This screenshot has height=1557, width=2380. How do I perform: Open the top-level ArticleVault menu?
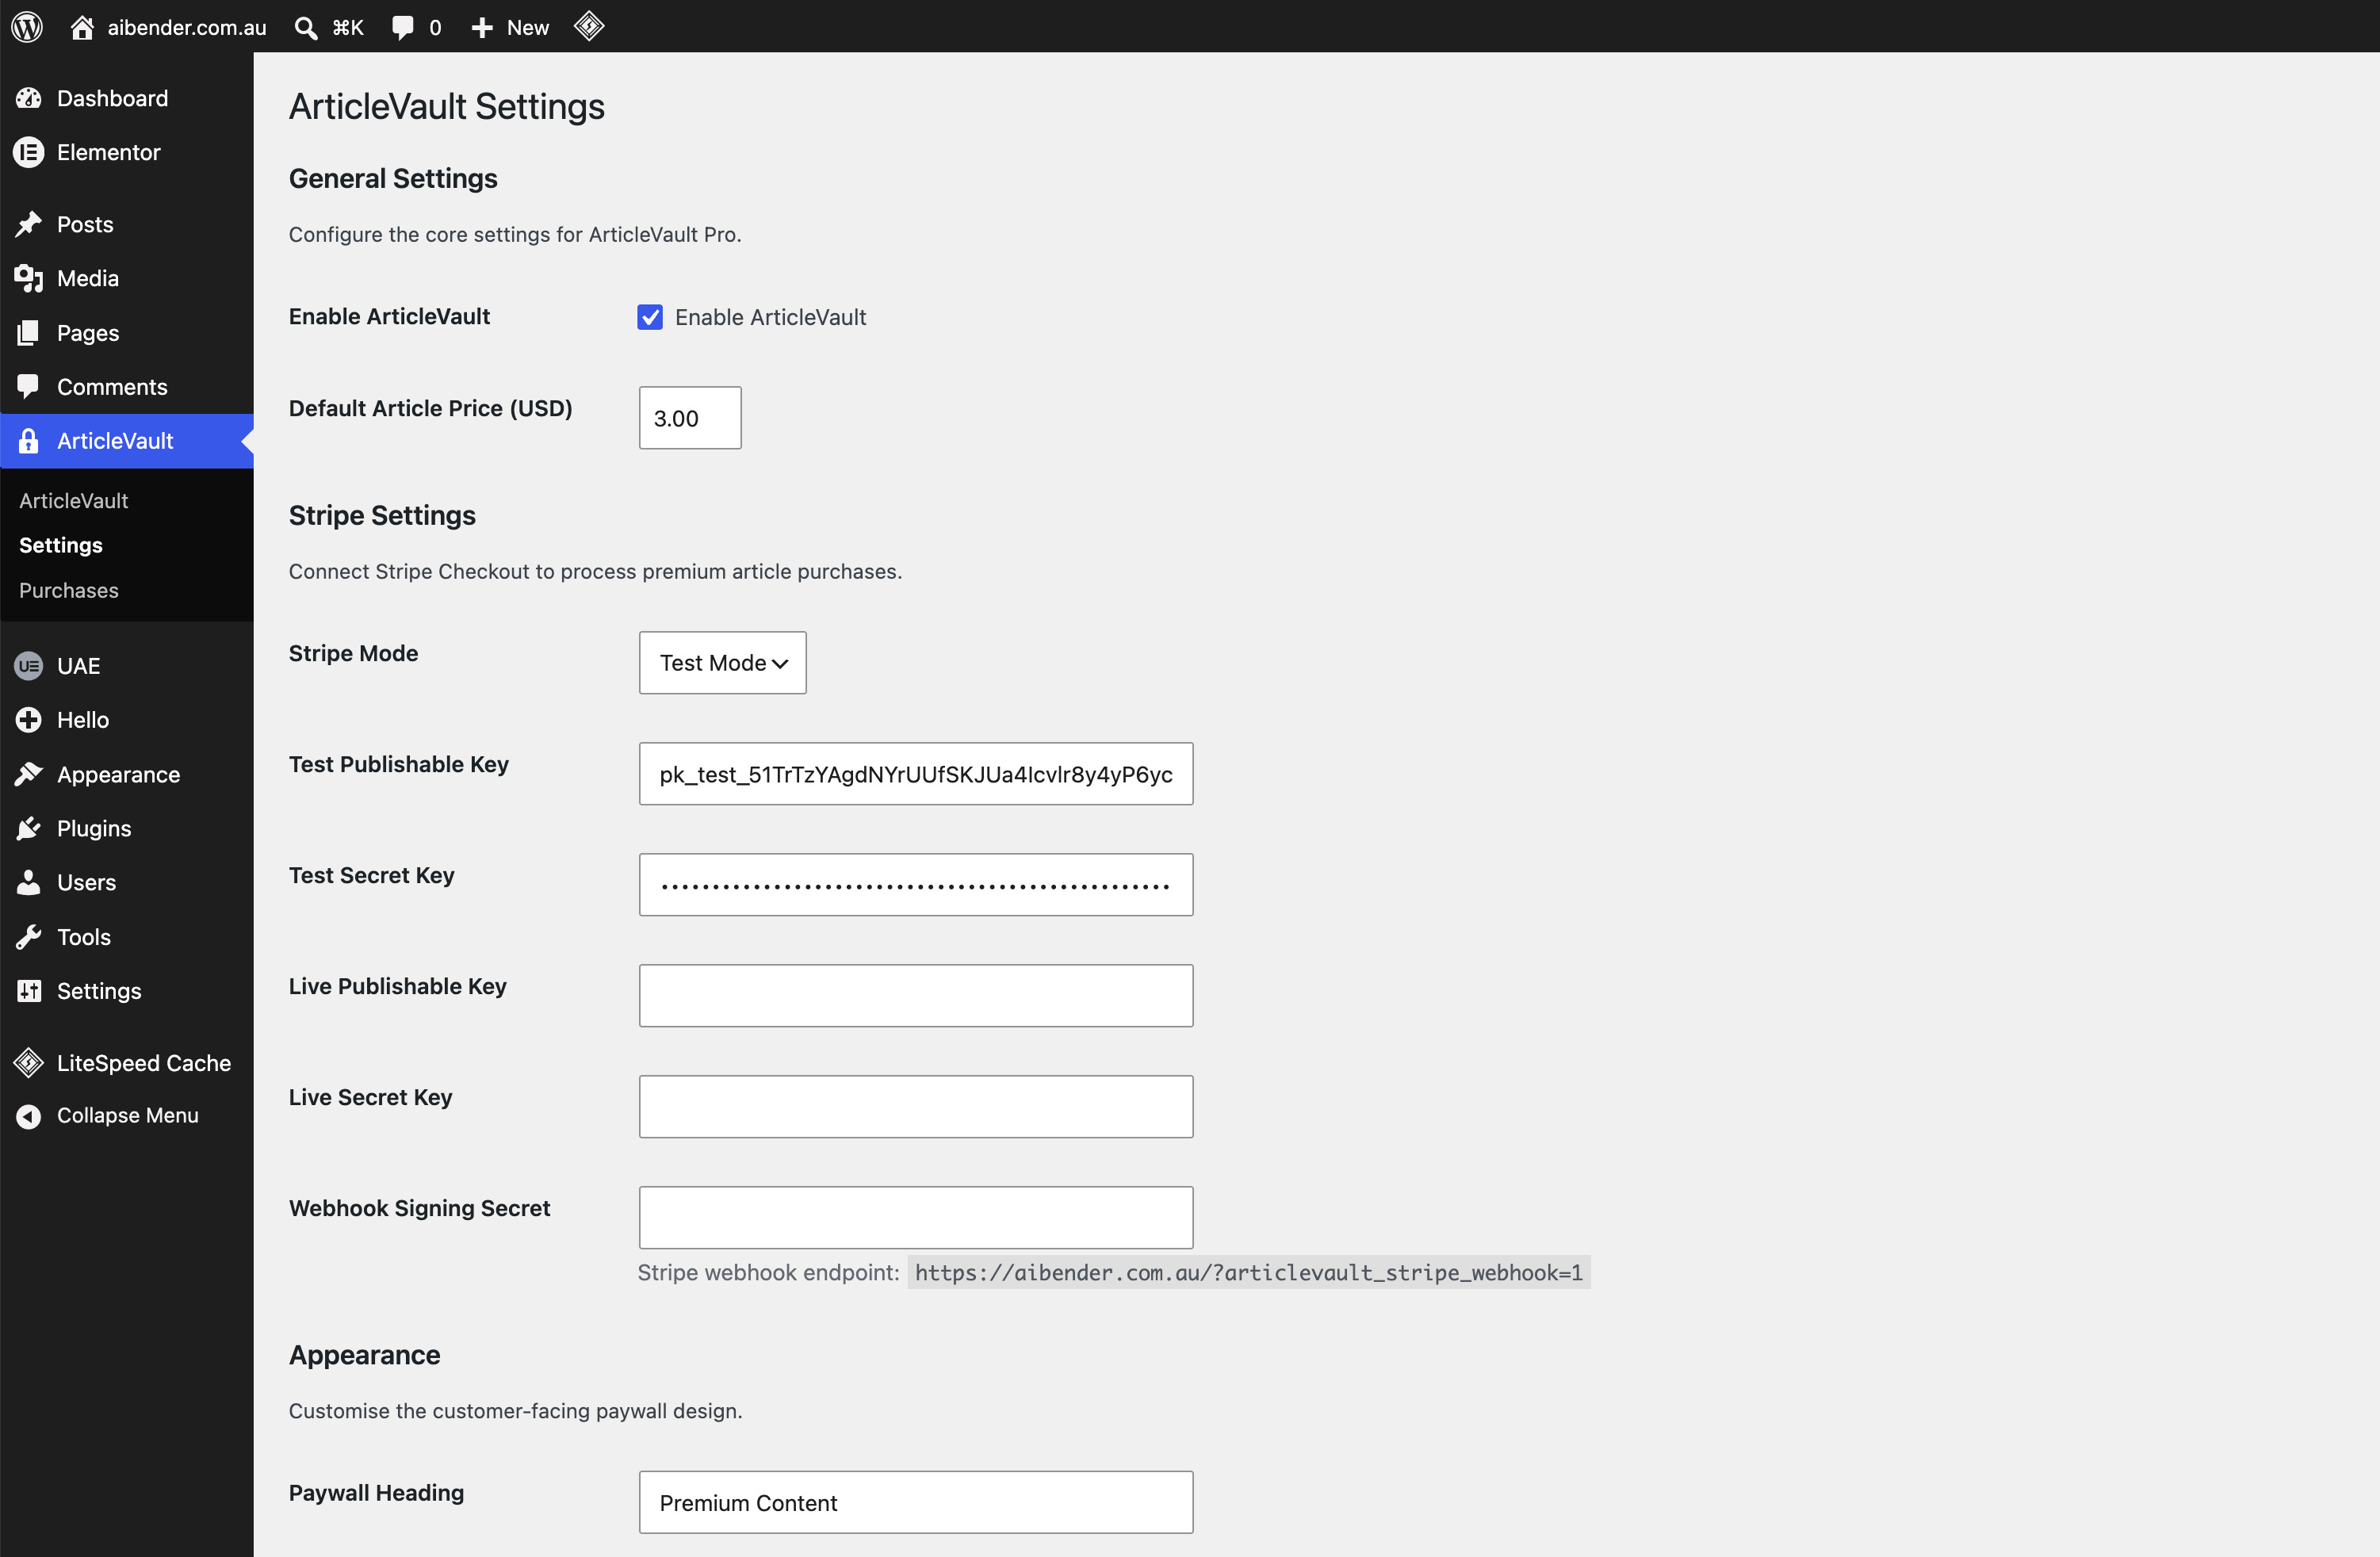[x=127, y=441]
